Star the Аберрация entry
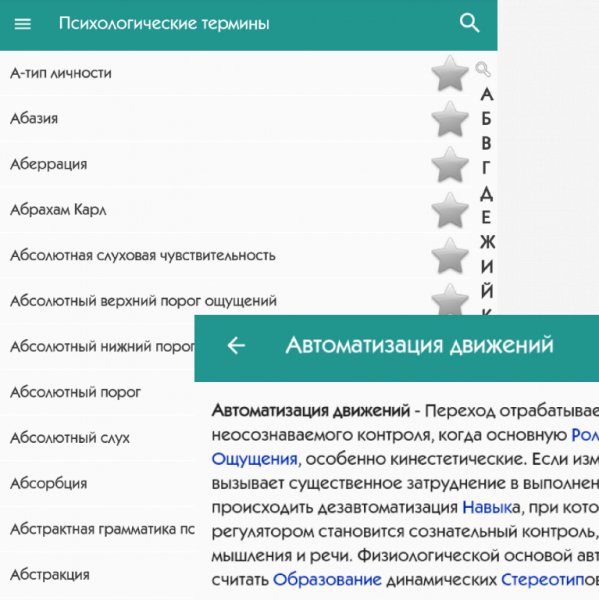This screenshot has height=600, width=599. pos(450,165)
